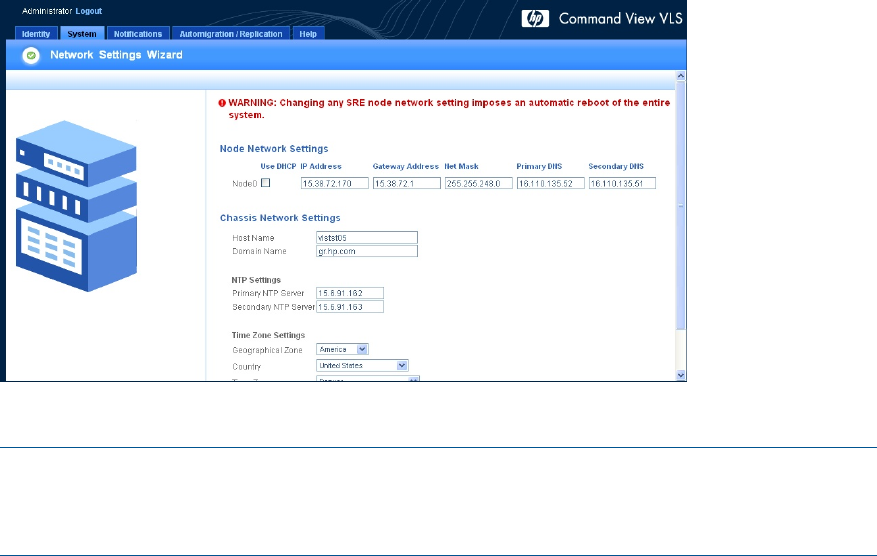877x556 pixels.
Task: Click the blue server stack illustration
Action: click(76, 206)
